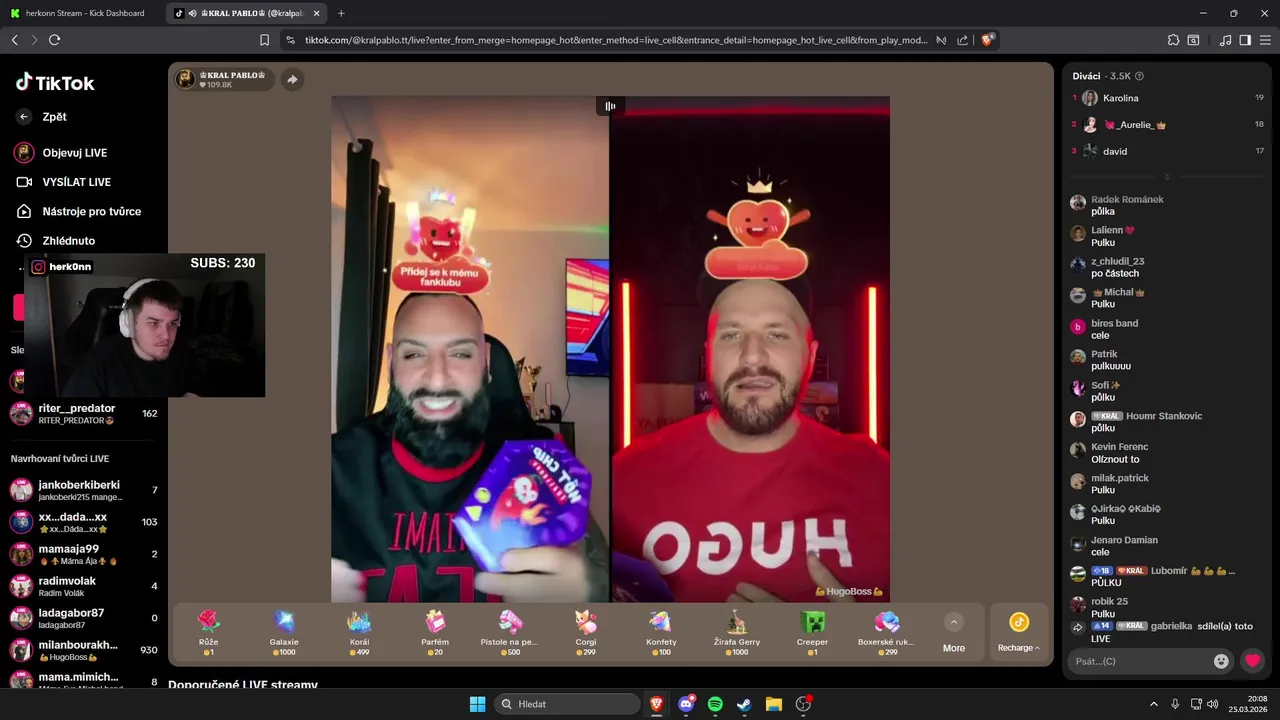
Task: Send the Galaxie gift
Action: tap(284, 633)
